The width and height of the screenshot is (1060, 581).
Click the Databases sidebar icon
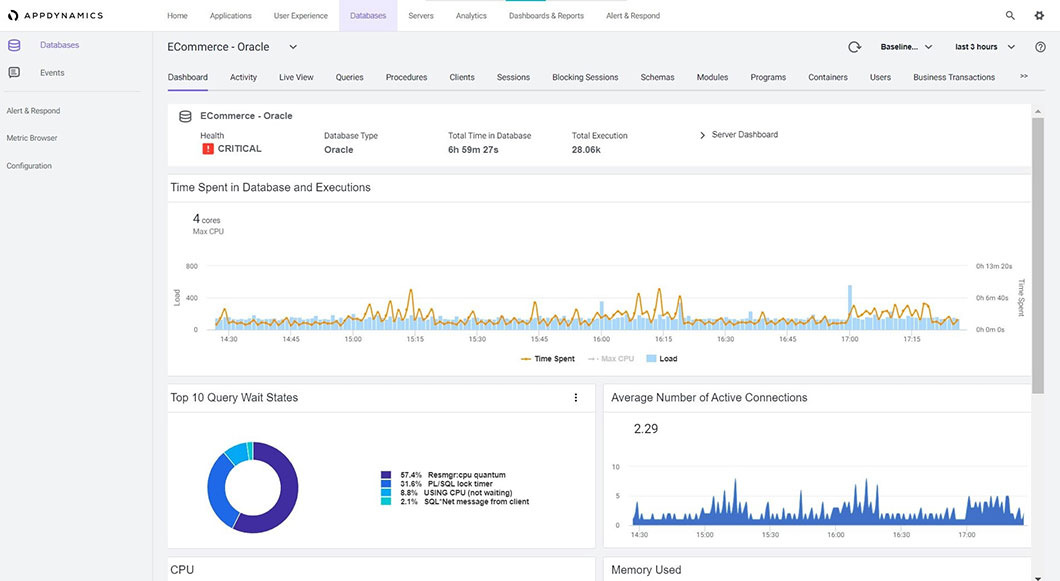click(x=14, y=45)
